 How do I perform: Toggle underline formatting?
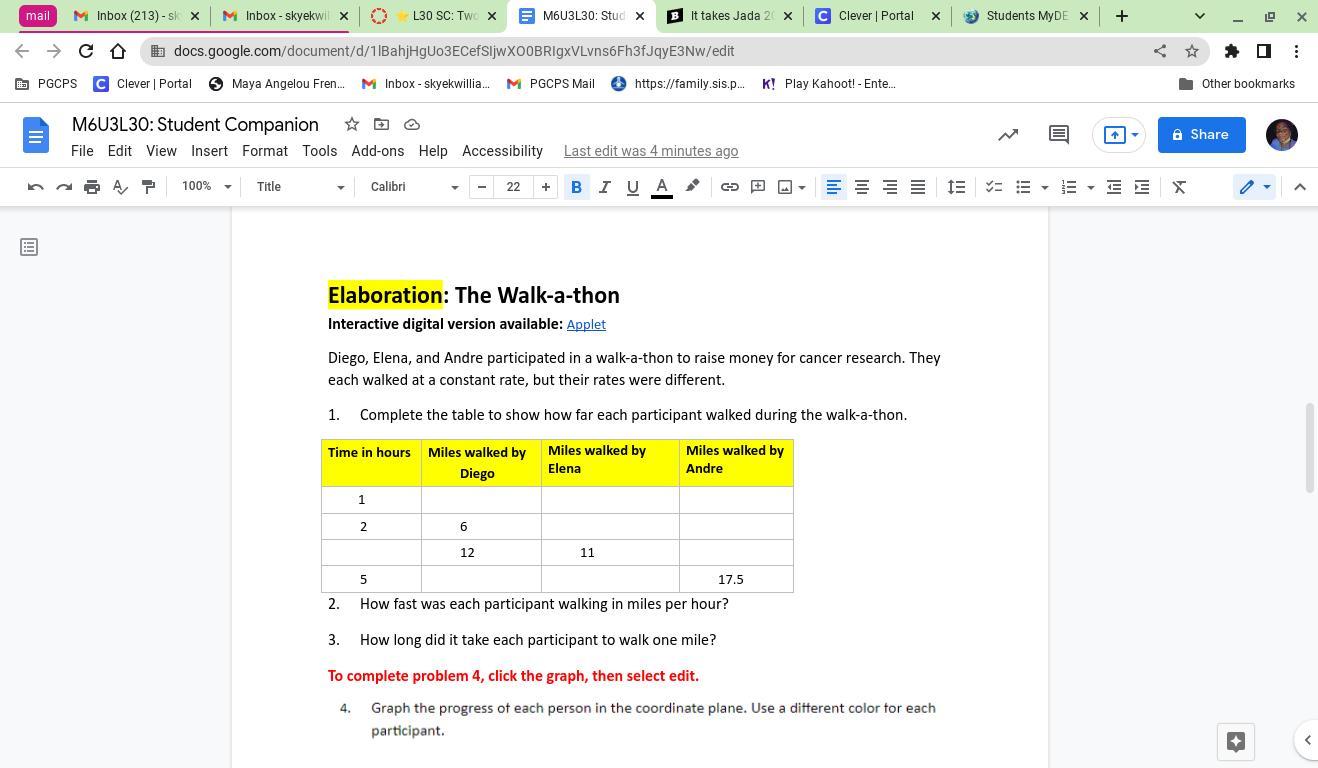pos(632,187)
